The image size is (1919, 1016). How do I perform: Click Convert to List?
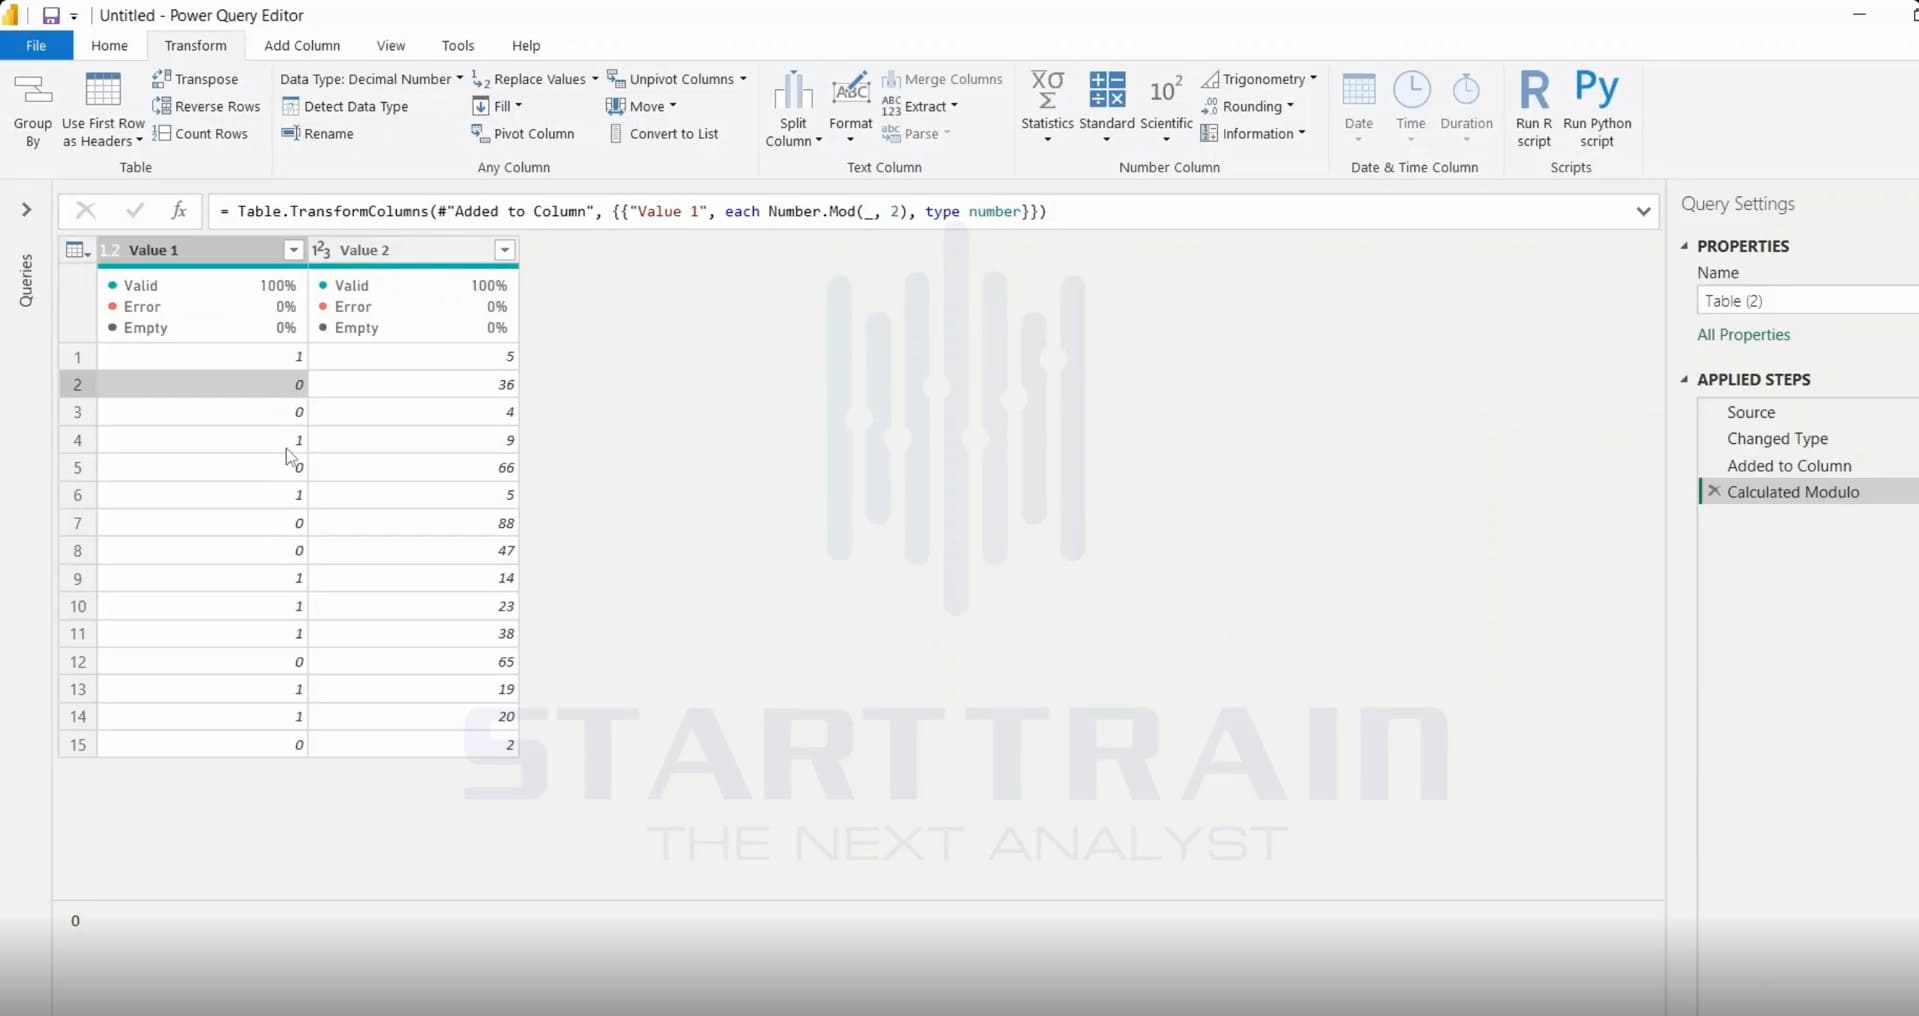point(663,133)
